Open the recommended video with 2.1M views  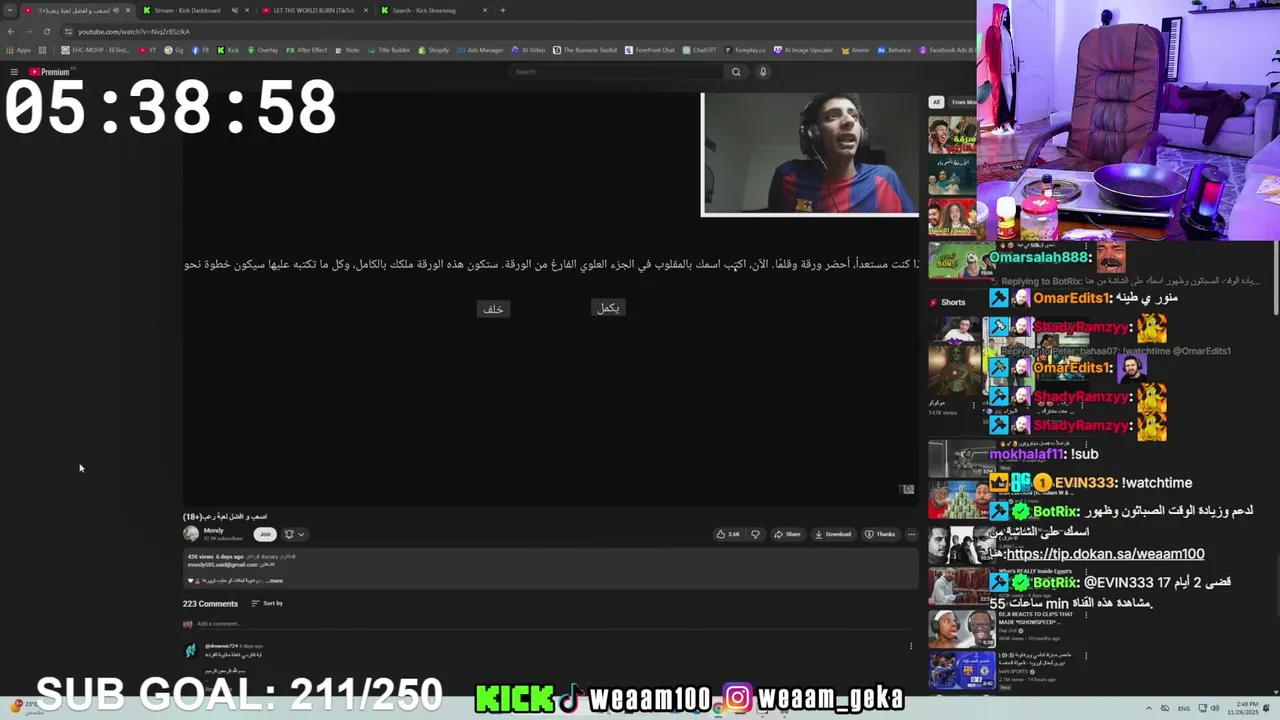(962, 670)
